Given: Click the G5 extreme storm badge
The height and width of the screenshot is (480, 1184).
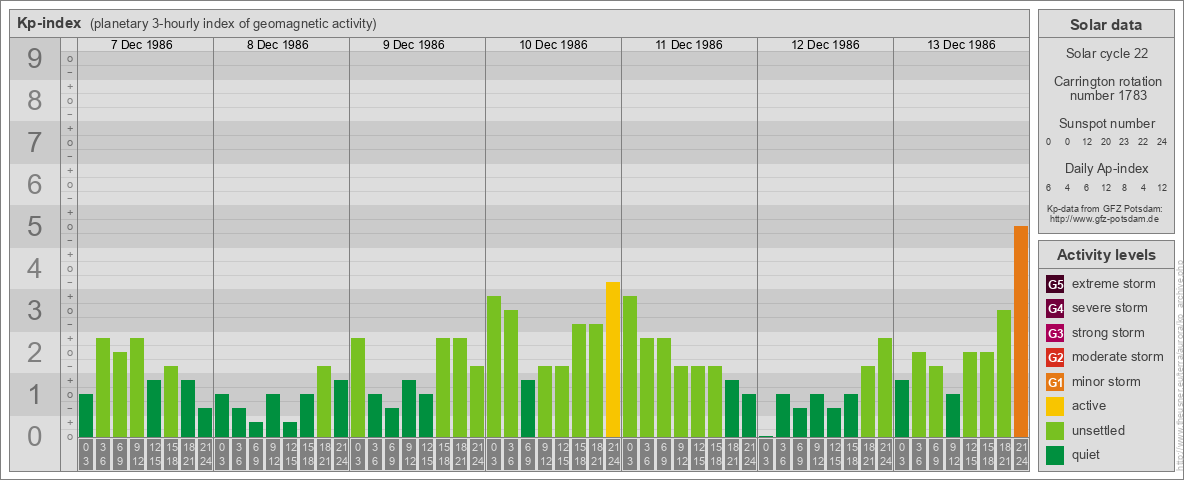Looking at the screenshot, I should pos(1055,285).
